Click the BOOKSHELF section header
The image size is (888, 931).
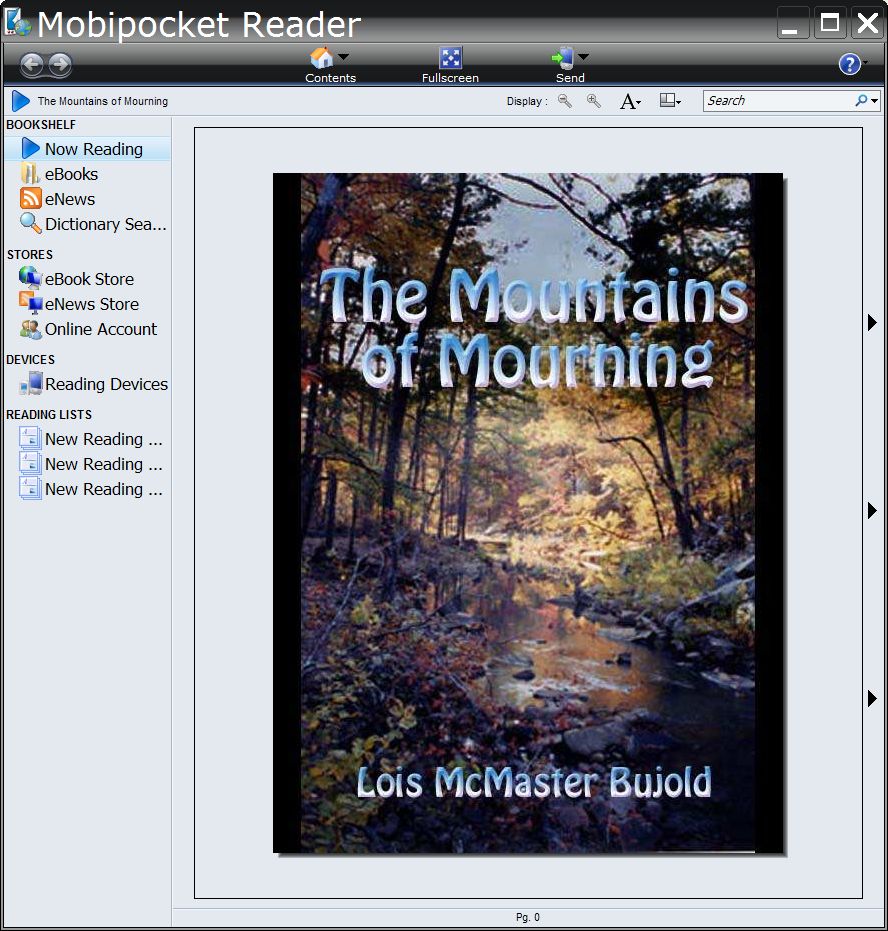pyautogui.click(x=41, y=125)
